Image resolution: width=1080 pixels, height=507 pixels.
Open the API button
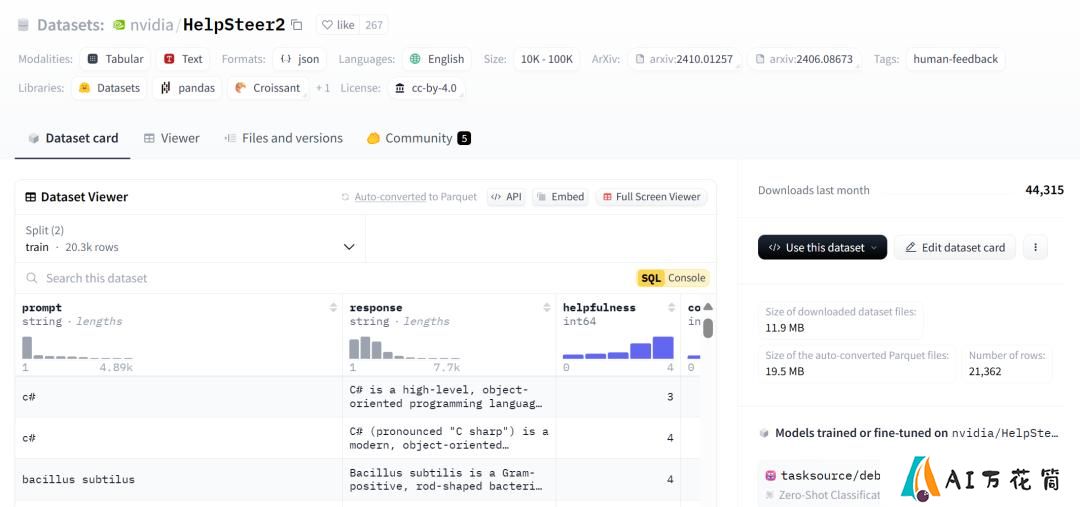tap(506, 197)
